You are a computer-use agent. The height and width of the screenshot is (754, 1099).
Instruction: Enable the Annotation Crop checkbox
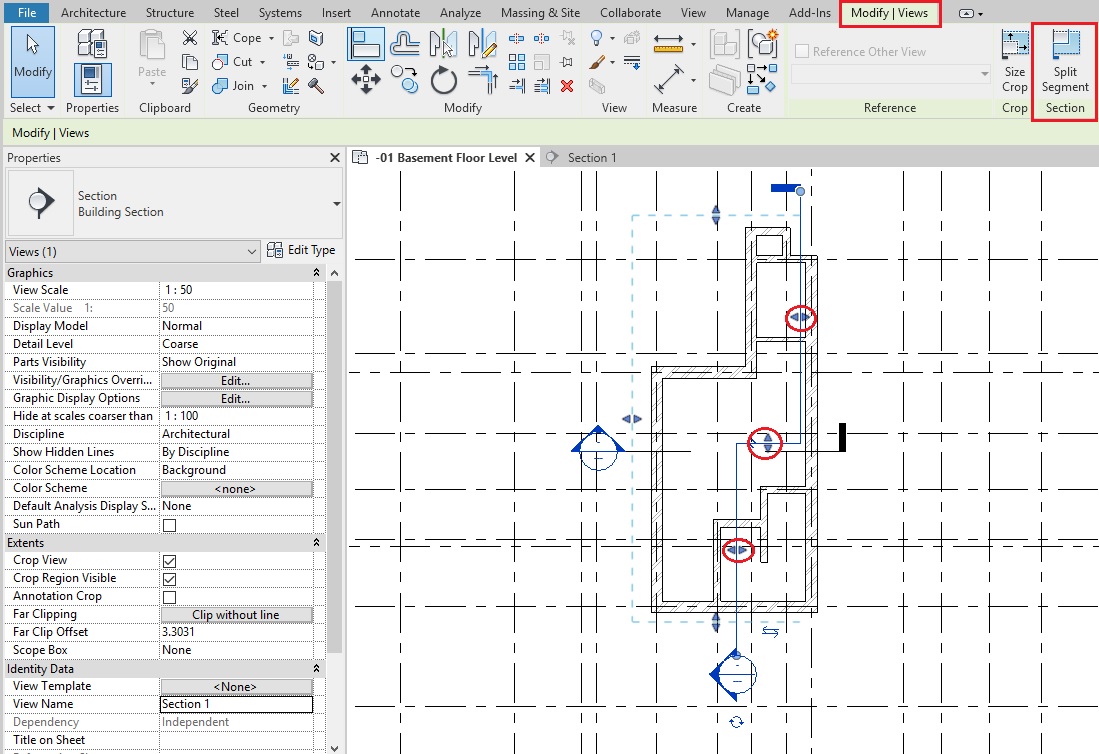click(x=169, y=597)
